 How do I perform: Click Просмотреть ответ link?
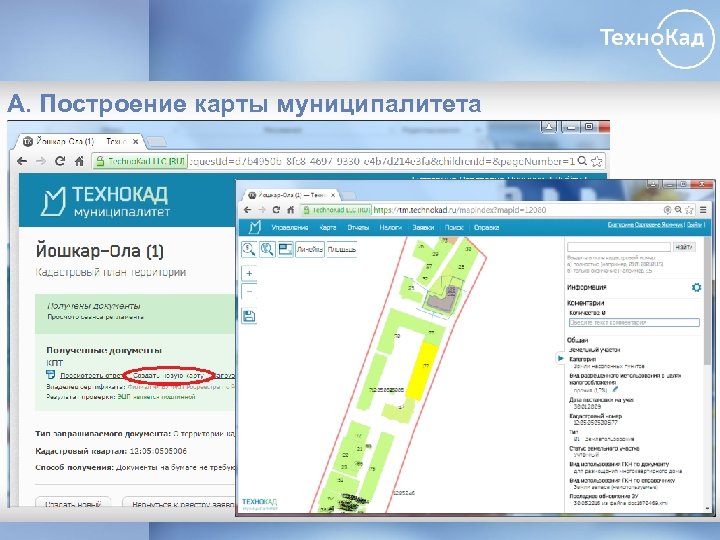pos(91,376)
